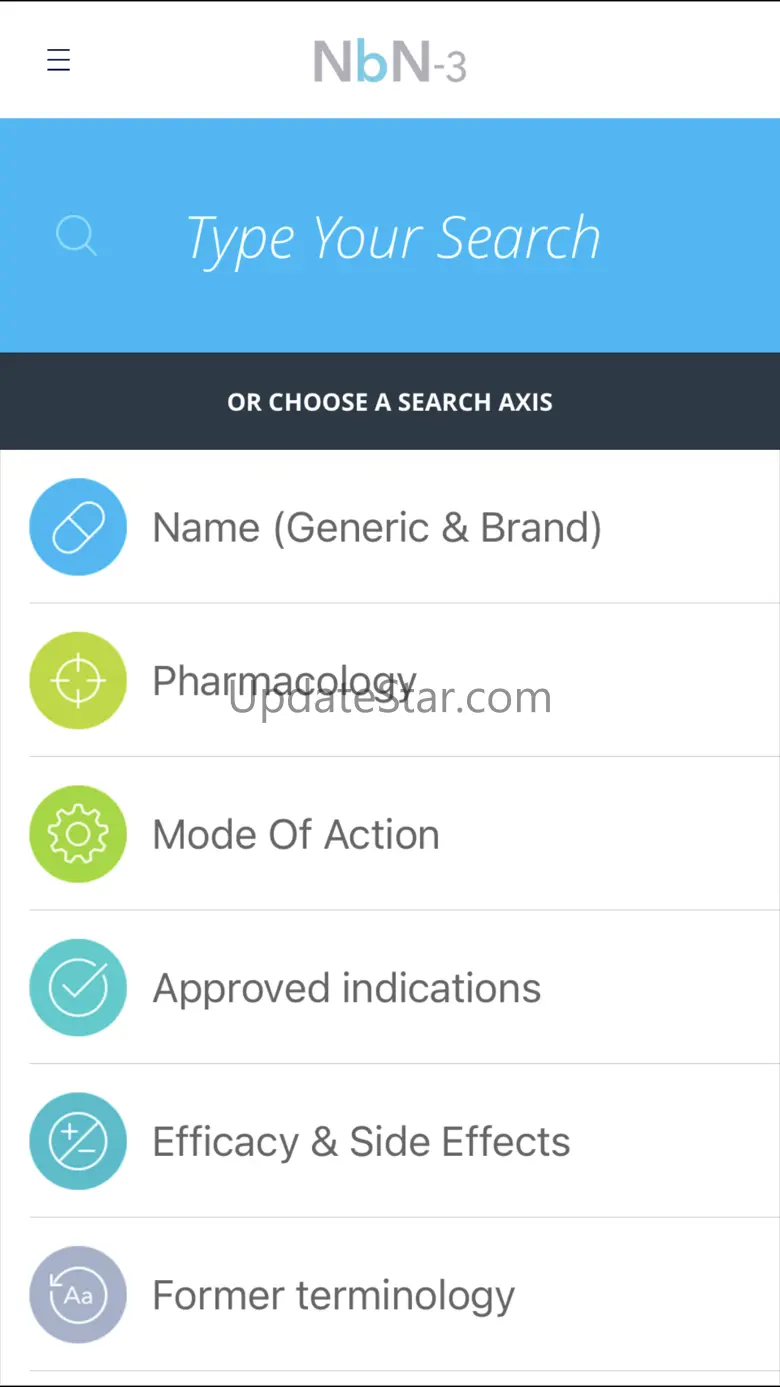Viewport: 780px width, 1387px height.
Task: Click the NbN-3 logo
Action: click(390, 62)
